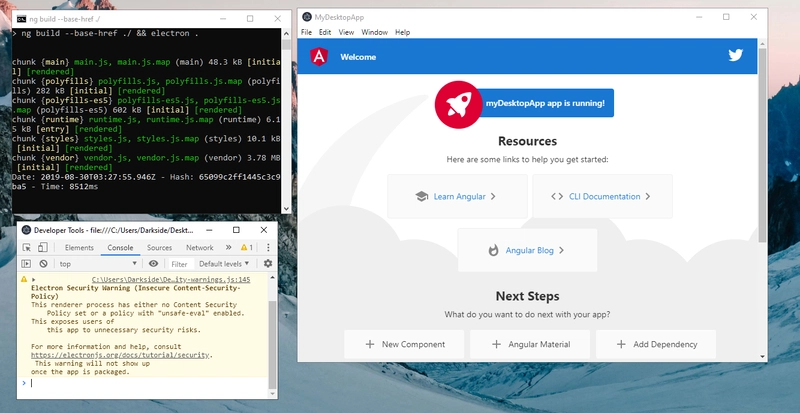Click the console Filter input field
This screenshot has width=800, height=413.
click(x=182, y=263)
